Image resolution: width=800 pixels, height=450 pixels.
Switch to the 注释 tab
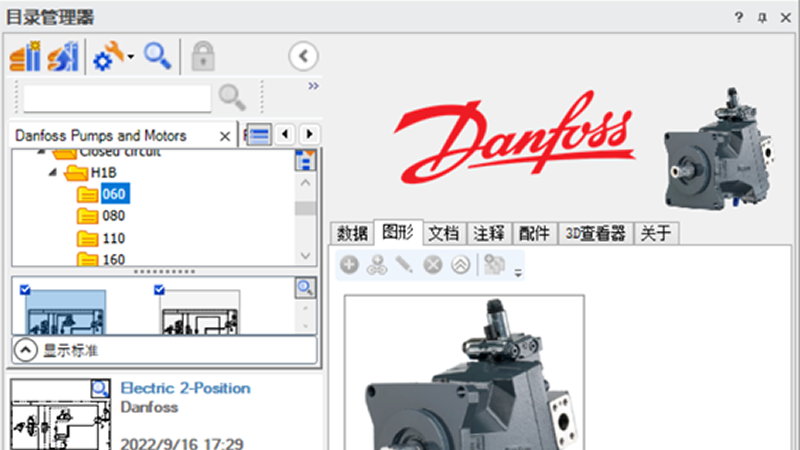tap(489, 234)
